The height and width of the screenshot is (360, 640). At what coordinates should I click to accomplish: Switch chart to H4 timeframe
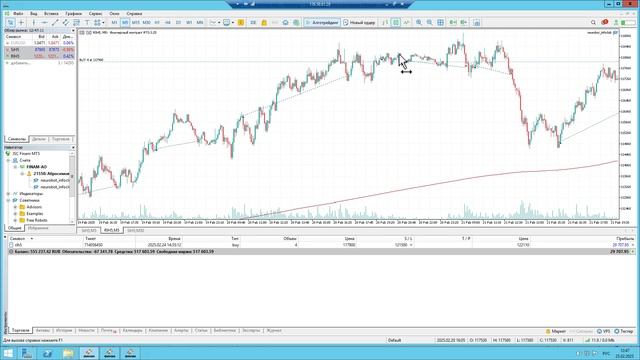point(167,22)
